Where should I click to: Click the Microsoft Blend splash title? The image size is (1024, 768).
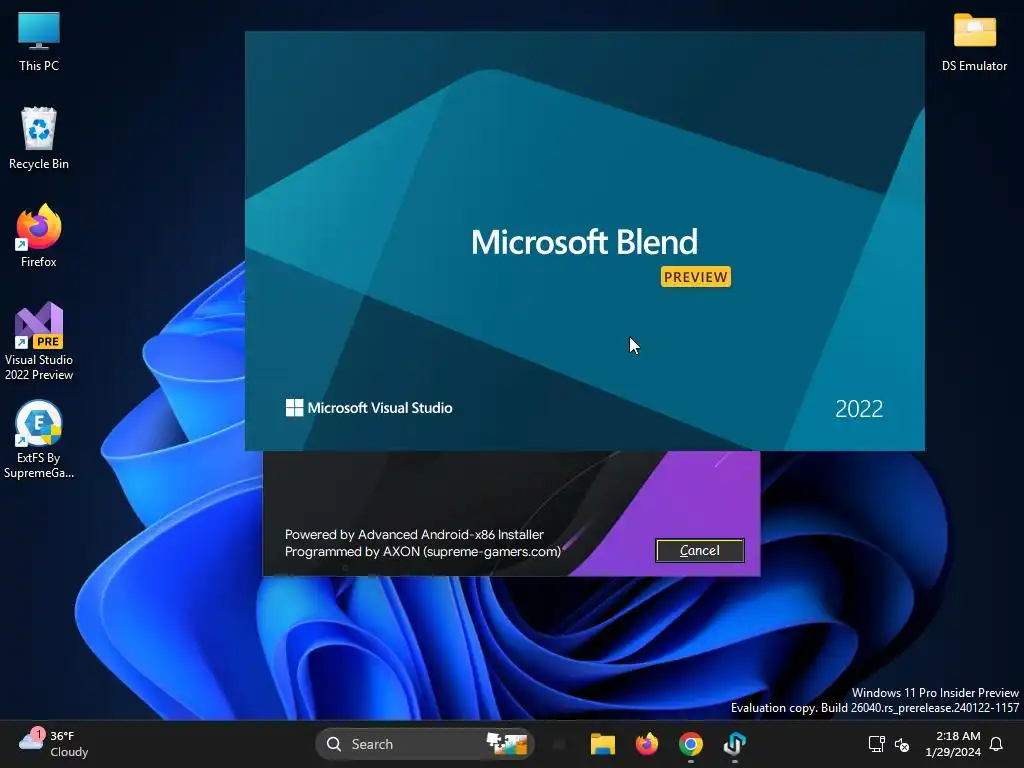tap(584, 242)
